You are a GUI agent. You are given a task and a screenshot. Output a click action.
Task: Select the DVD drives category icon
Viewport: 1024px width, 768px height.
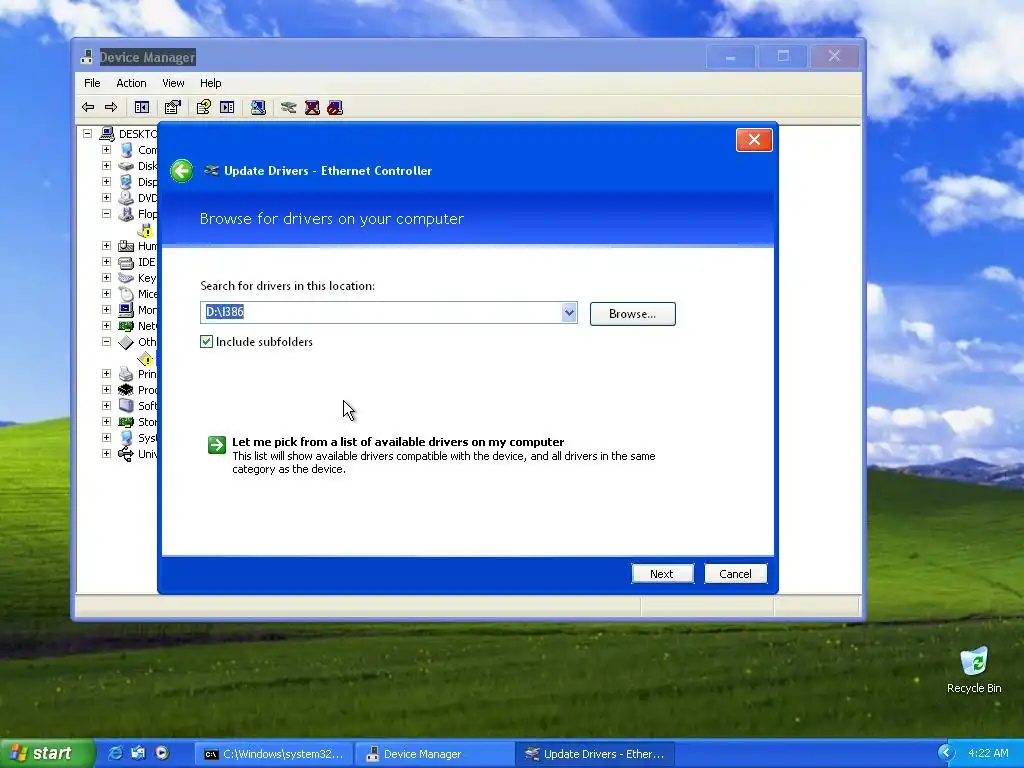[x=126, y=198]
